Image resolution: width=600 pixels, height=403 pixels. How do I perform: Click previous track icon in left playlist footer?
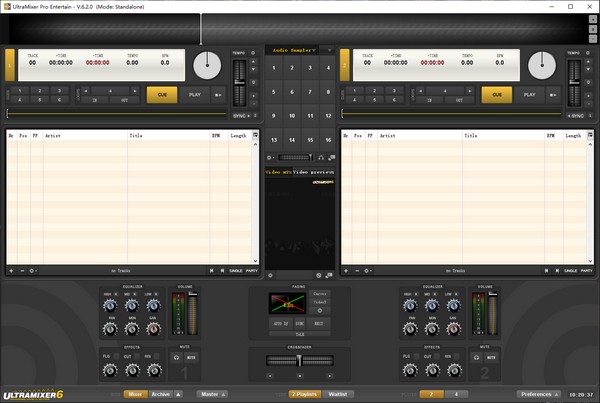tap(211, 271)
